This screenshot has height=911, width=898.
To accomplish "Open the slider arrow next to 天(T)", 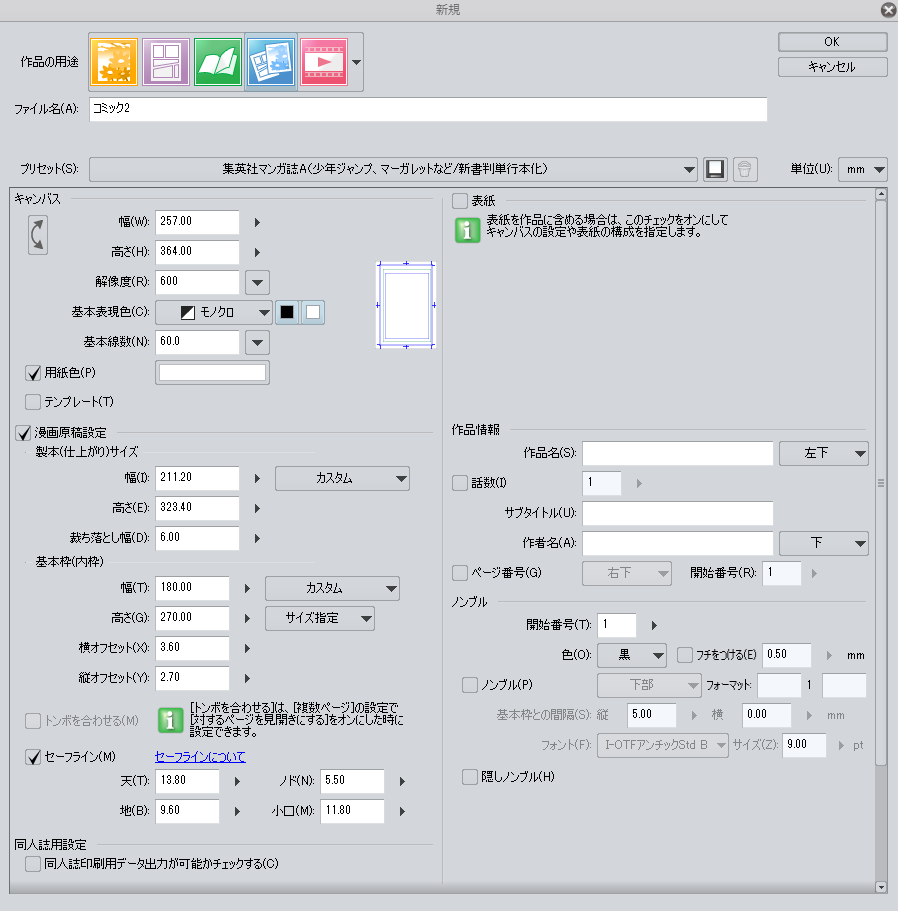I will [x=238, y=781].
